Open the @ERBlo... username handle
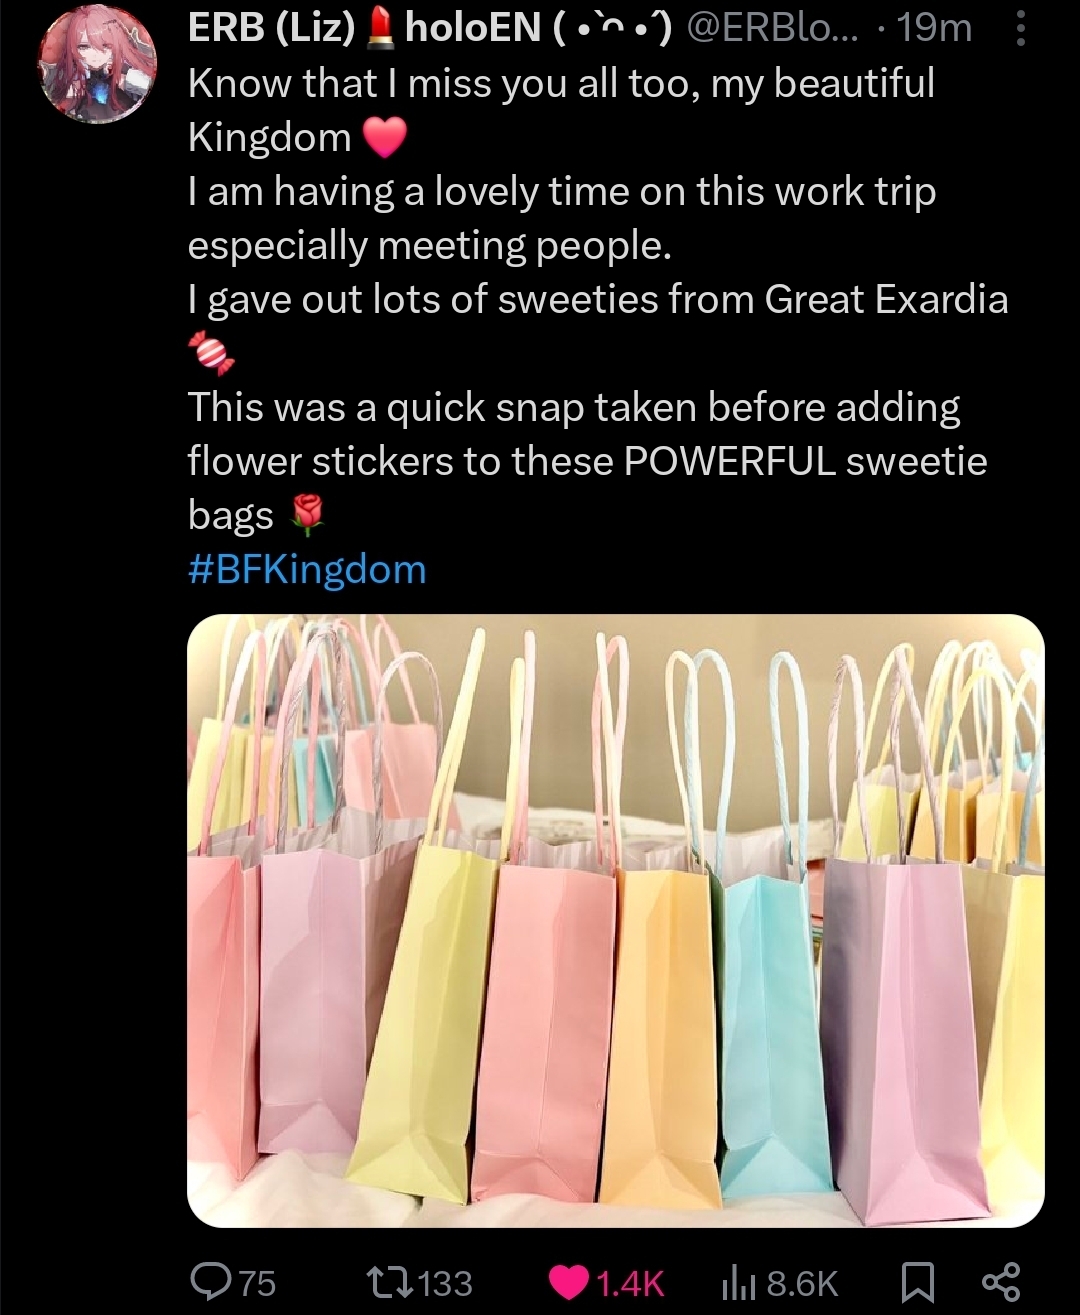The width and height of the screenshot is (1080, 1315). click(x=775, y=29)
